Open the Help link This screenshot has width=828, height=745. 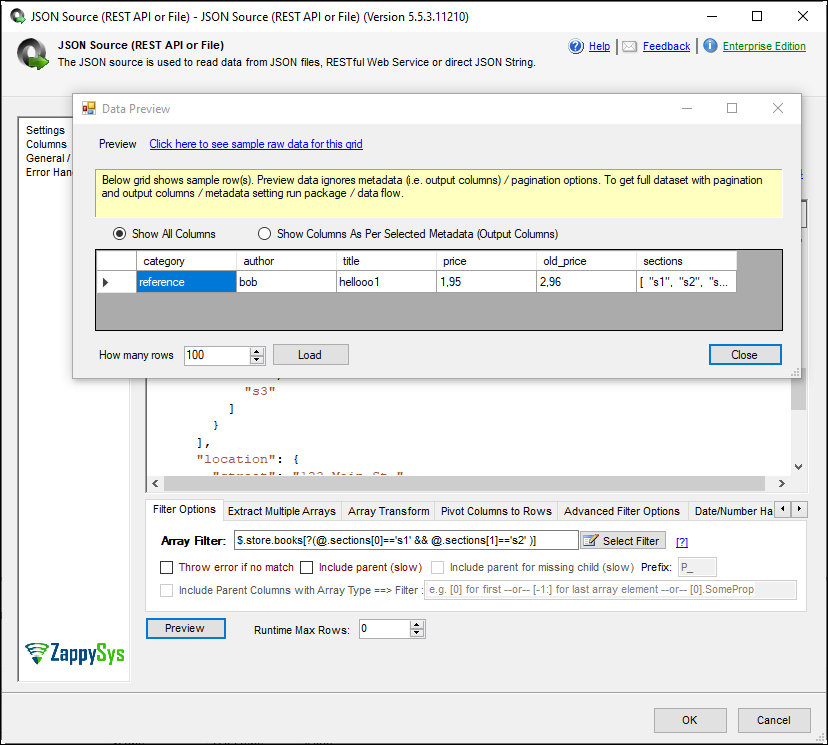coord(599,46)
